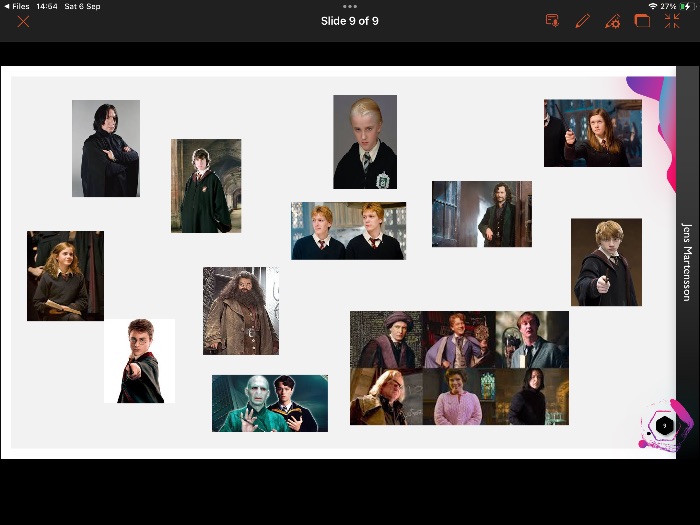Select the bald pale figure in green robes image

click(x=270, y=403)
